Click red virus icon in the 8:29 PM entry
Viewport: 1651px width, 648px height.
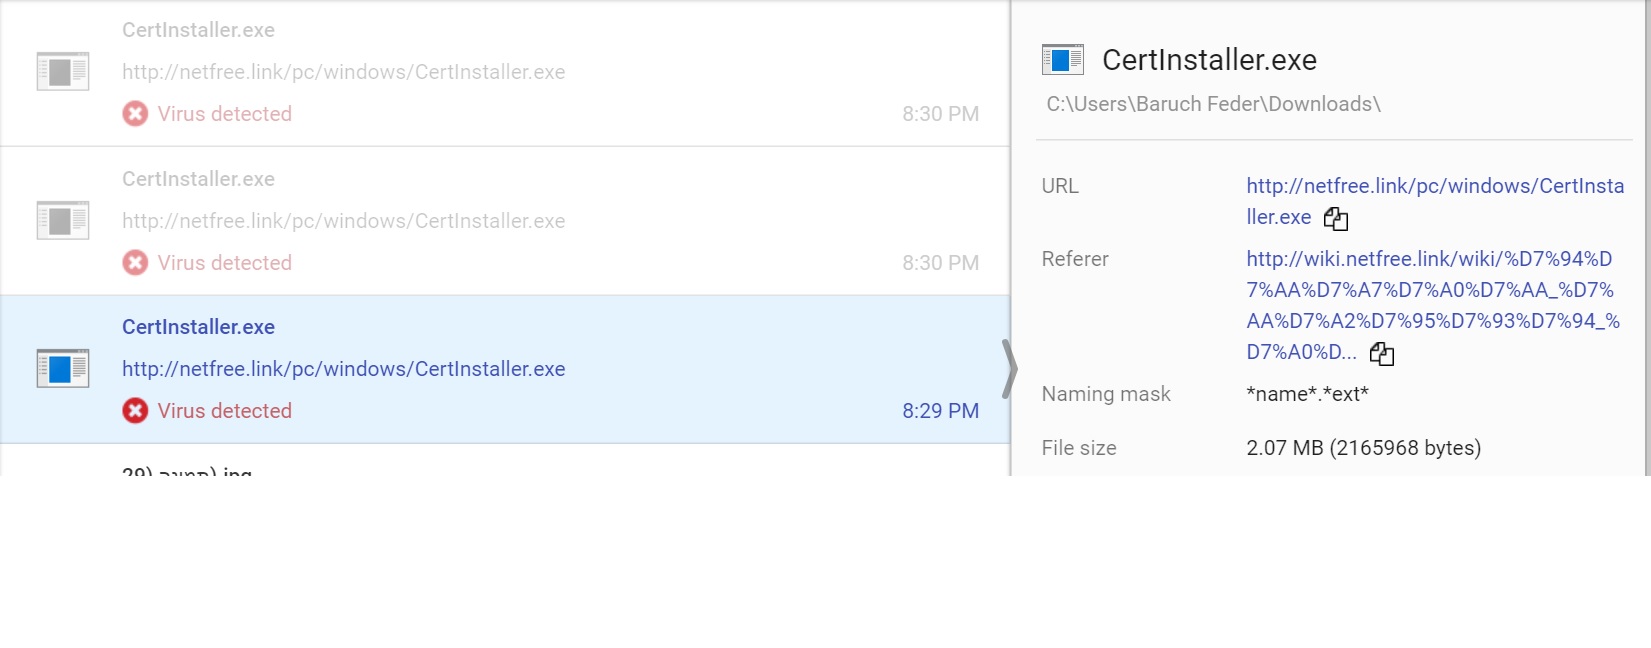[x=135, y=411]
